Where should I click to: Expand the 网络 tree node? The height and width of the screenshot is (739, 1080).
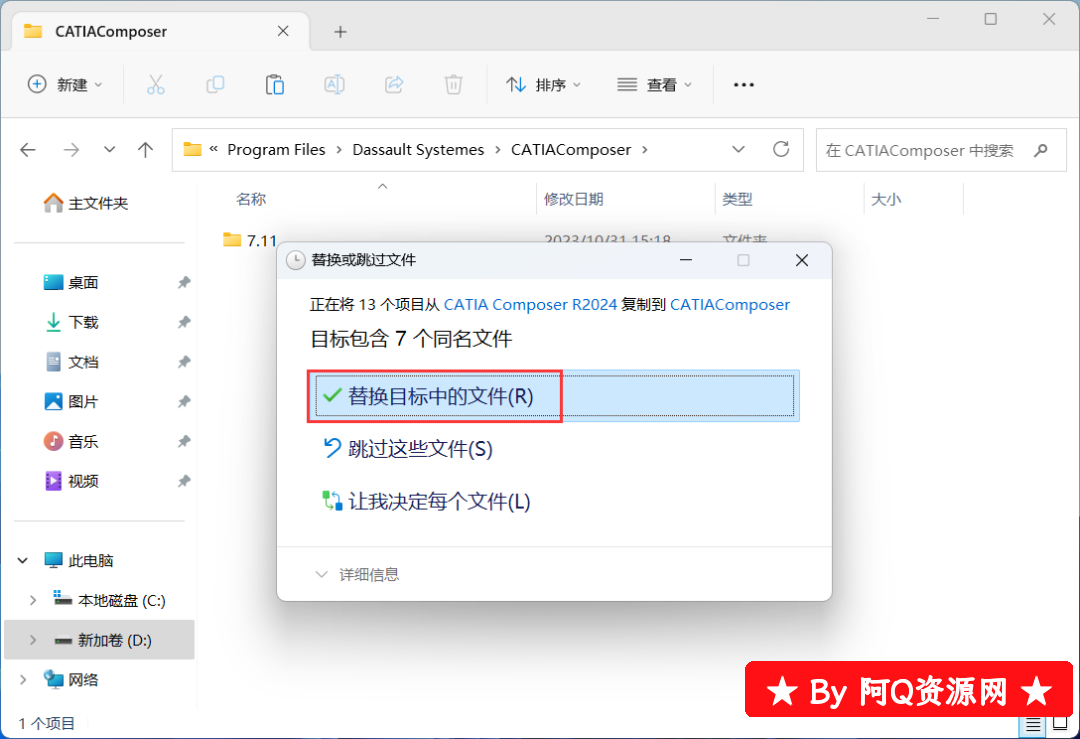[x=23, y=680]
